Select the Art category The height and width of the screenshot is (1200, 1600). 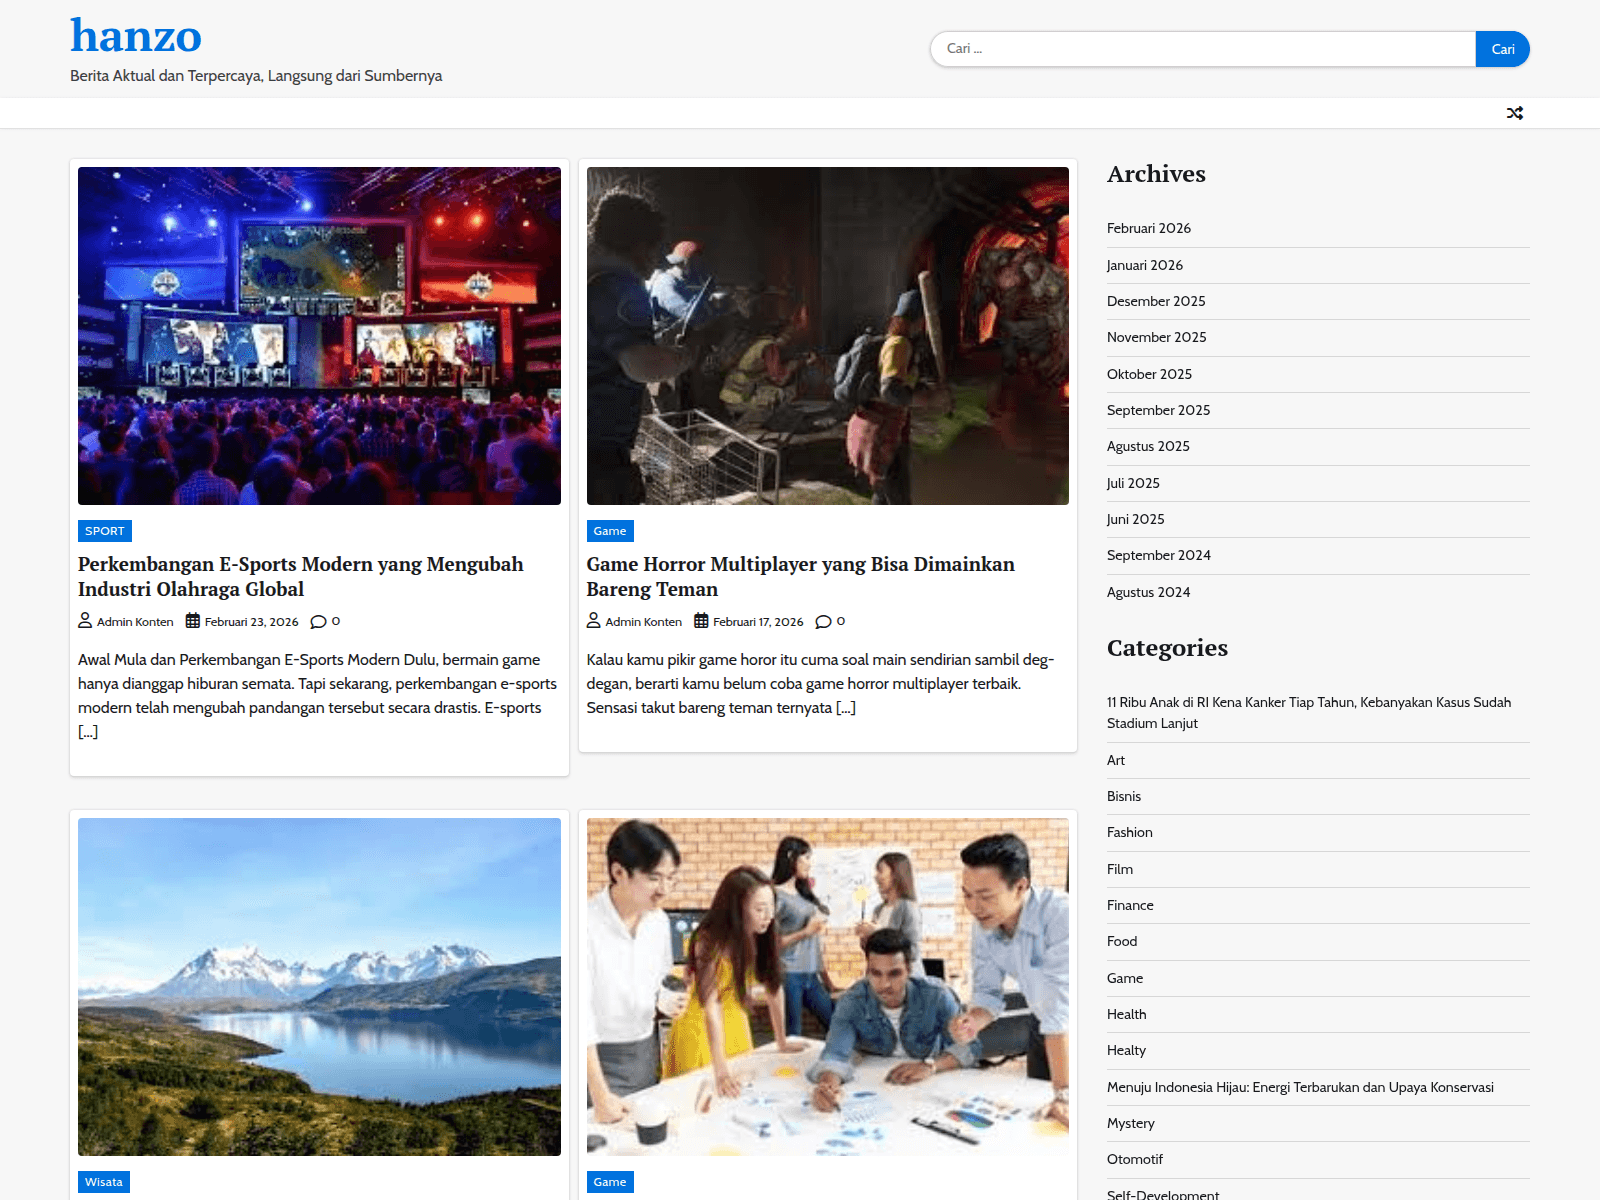point(1116,760)
